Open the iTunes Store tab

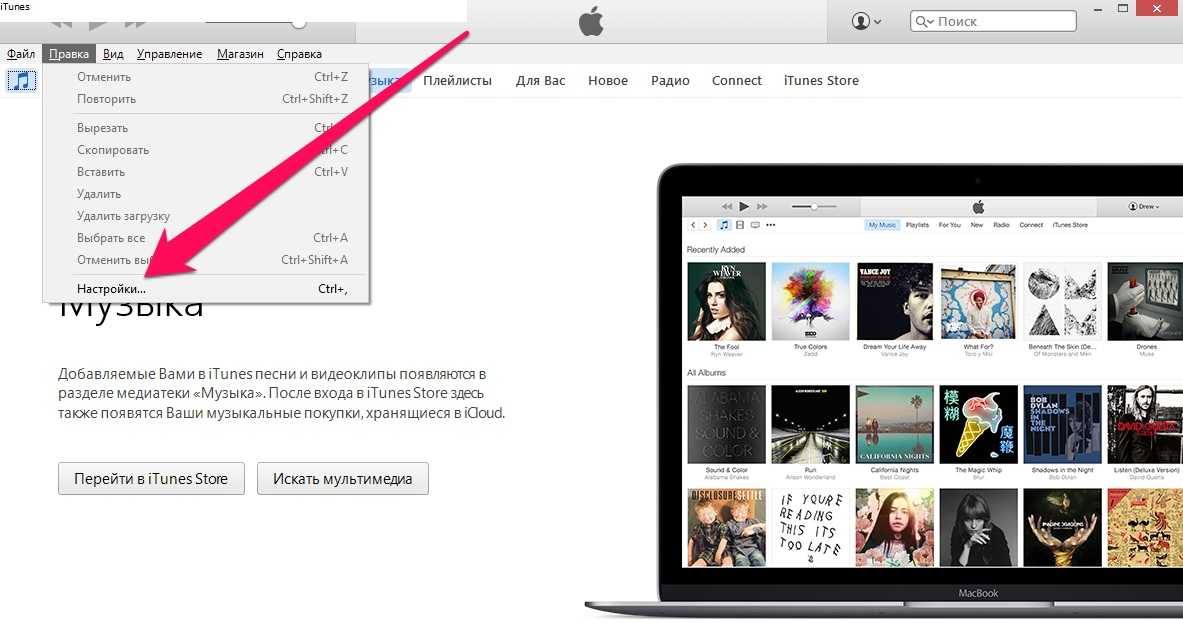click(820, 81)
